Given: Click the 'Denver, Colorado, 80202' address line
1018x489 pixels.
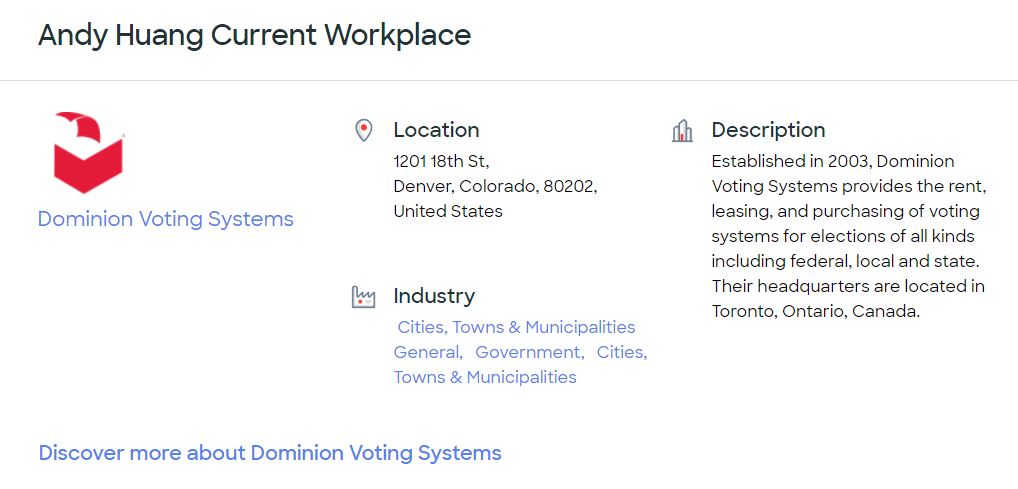Looking at the screenshot, I should [495, 186].
